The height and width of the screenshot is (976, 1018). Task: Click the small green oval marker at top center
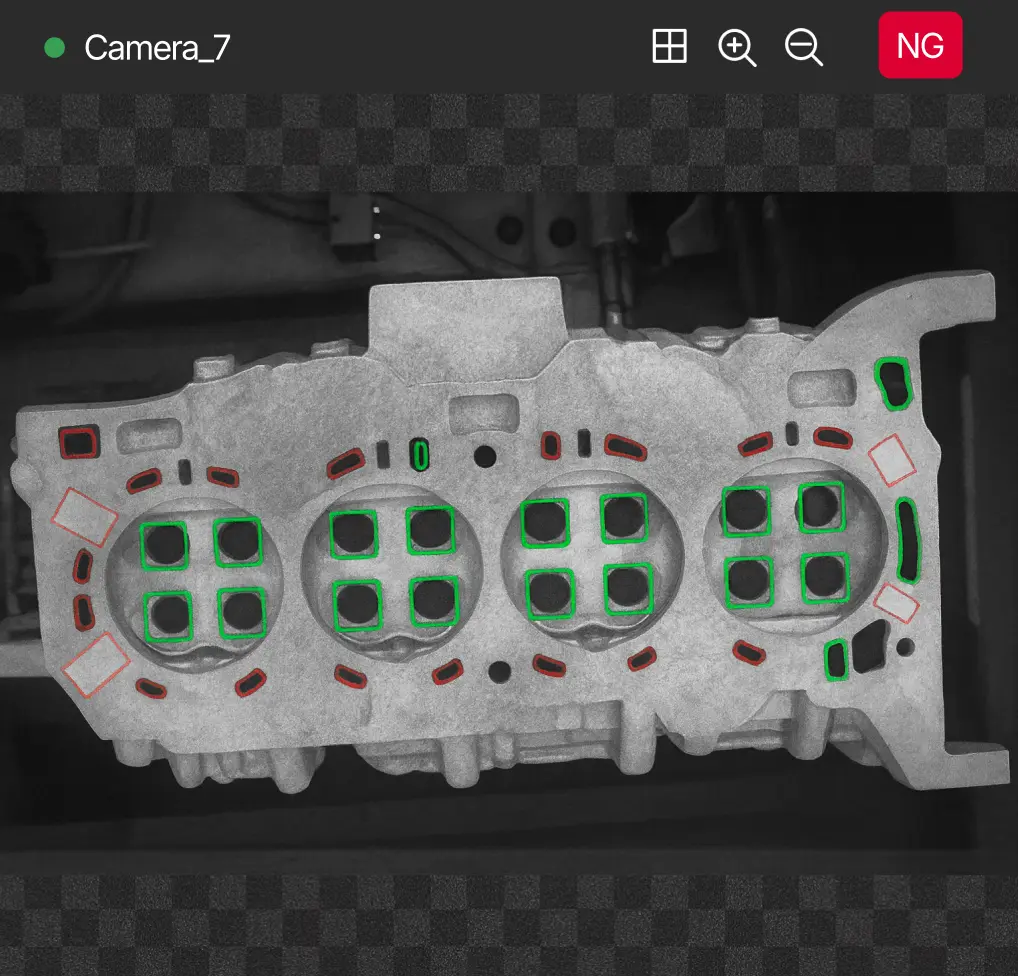click(x=421, y=454)
